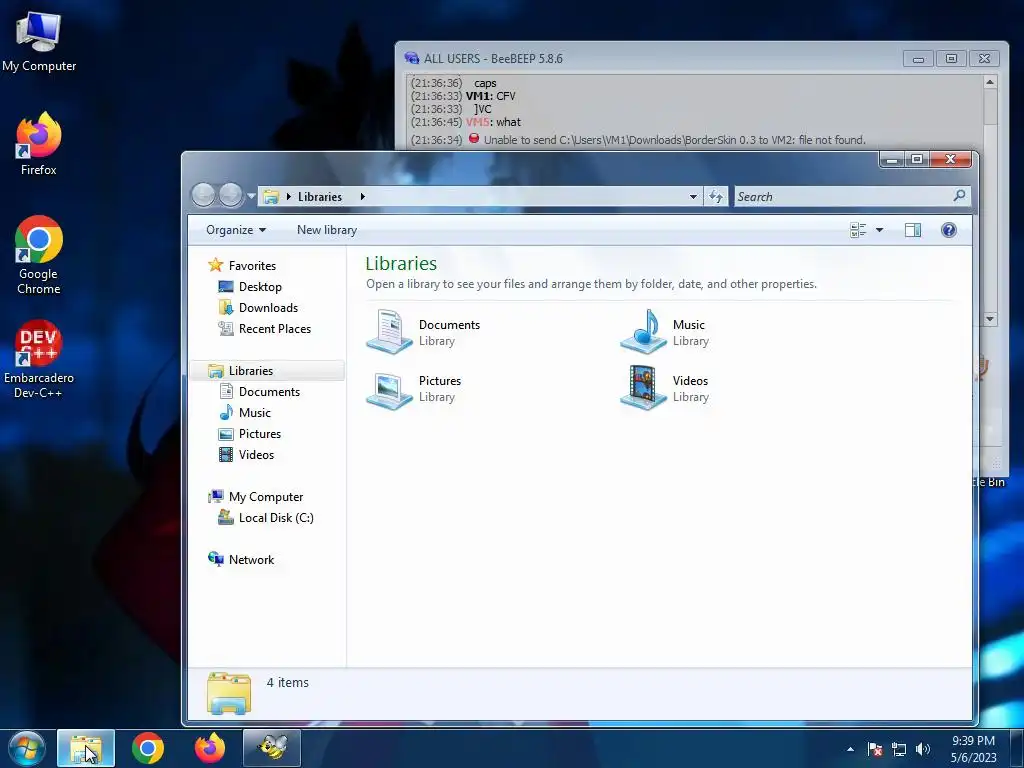Click the Embarcadero Dev-C++ desktop shortcut
The image size is (1024, 768).
39,359
